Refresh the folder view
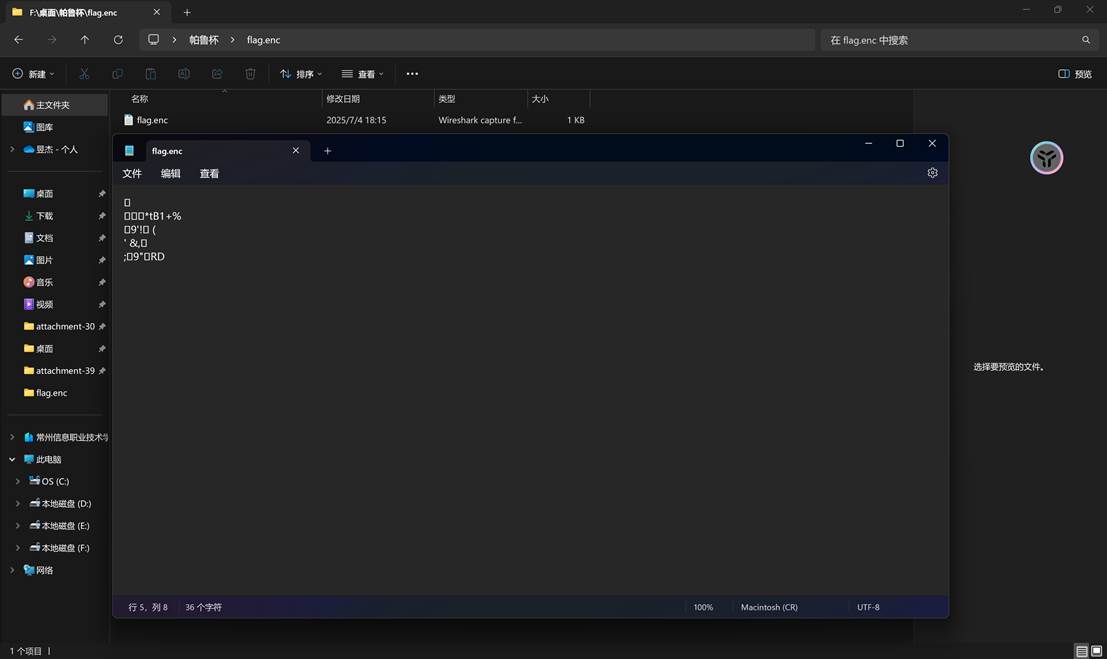 point(118,40)
